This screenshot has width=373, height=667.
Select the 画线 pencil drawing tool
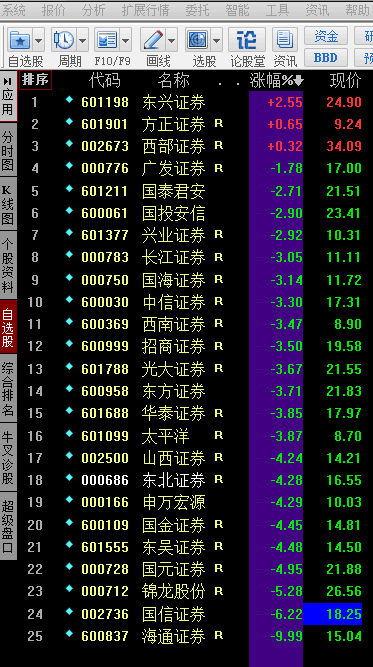tap(153, 41)
